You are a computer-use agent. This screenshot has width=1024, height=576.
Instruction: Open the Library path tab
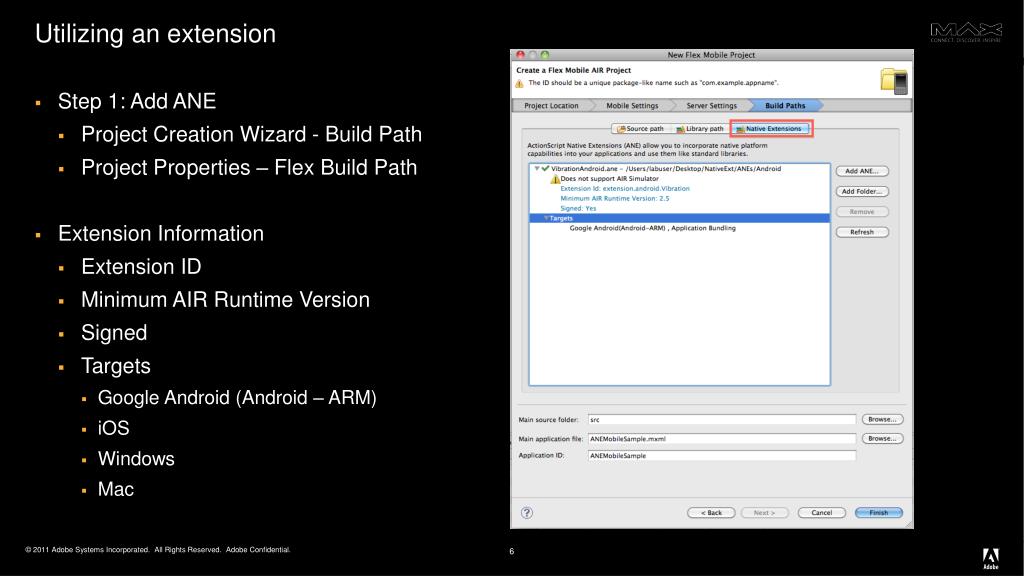[699, 129]
